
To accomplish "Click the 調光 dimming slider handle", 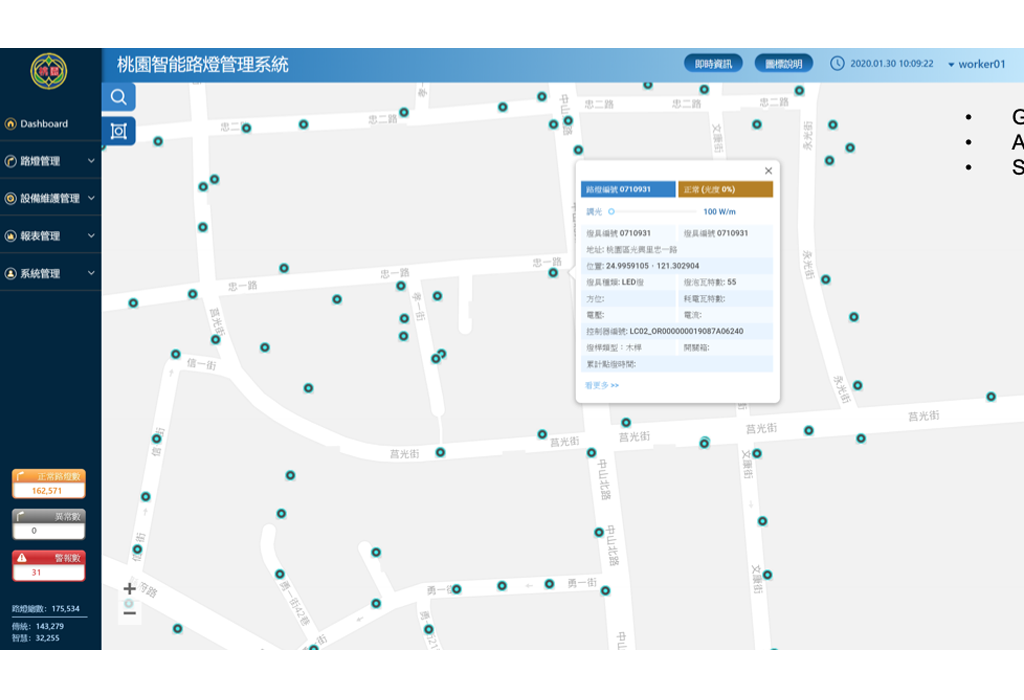I will point(611,212).
